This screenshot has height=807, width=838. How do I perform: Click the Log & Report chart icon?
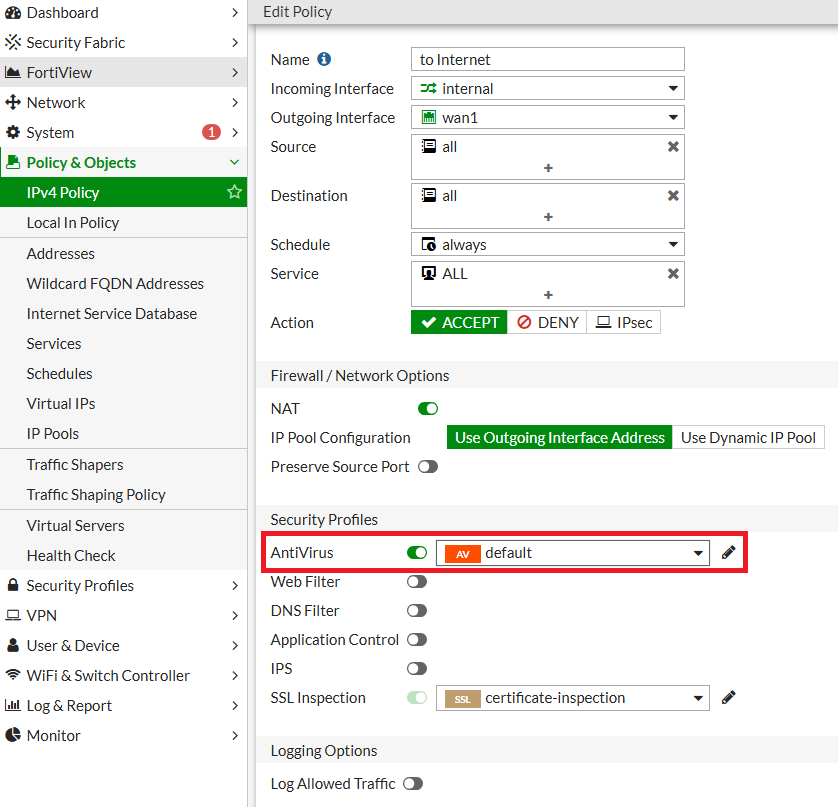pos(13,705)
